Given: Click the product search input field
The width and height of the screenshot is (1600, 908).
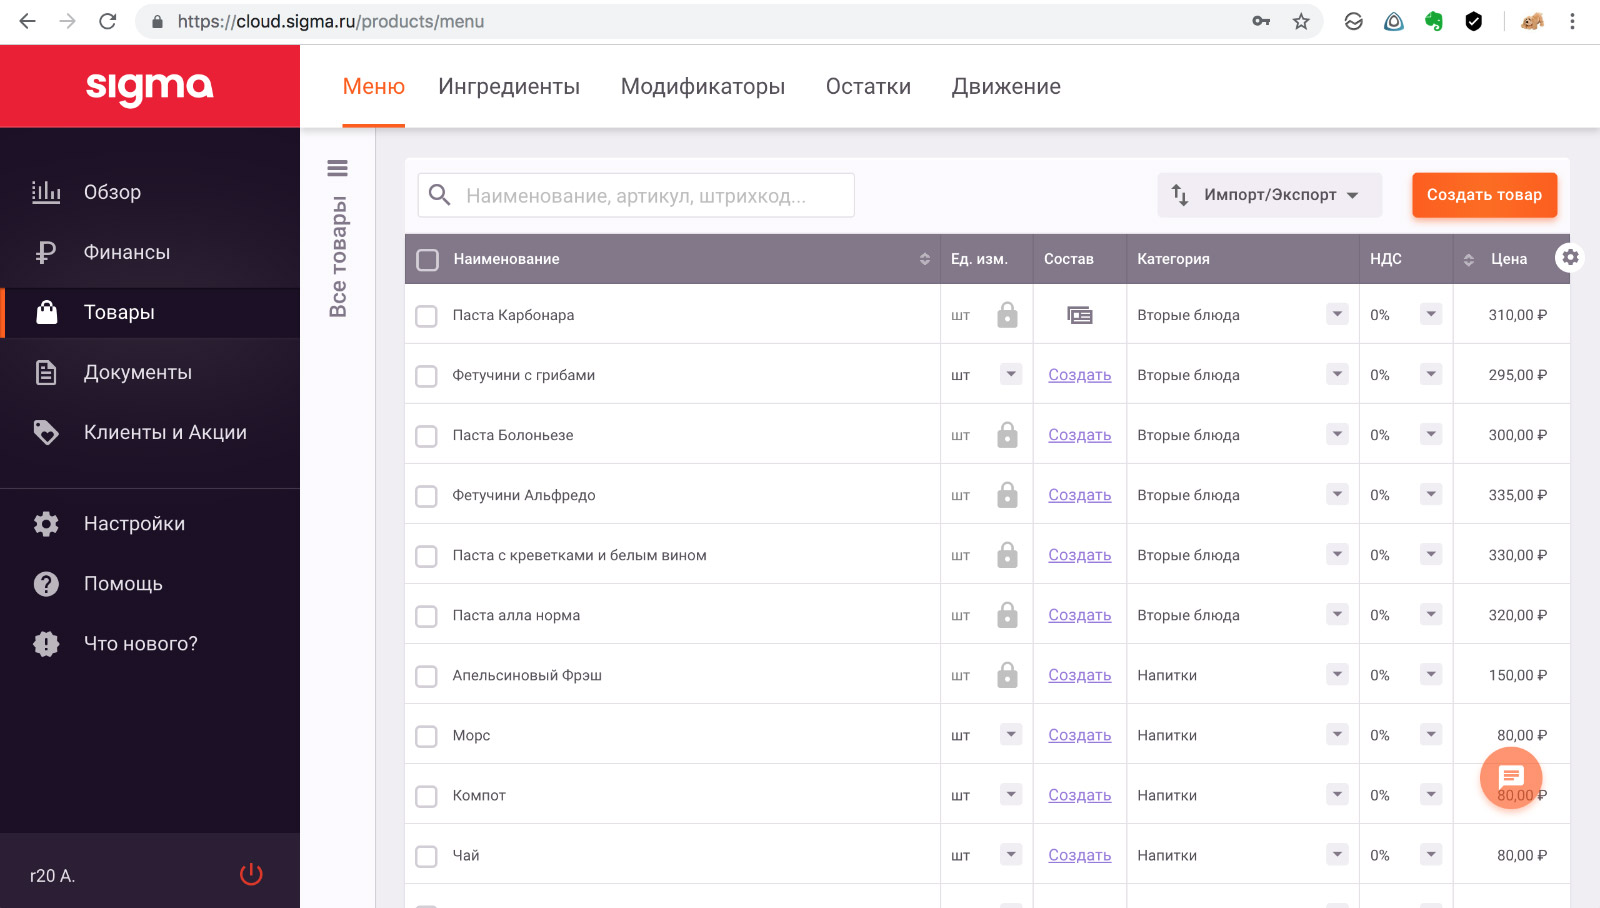Looking at the screenshot, I should (636, 195).
